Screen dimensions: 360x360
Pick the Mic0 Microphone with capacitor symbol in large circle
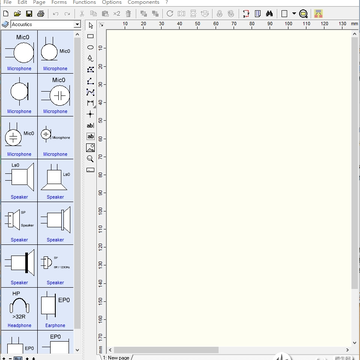55,95
